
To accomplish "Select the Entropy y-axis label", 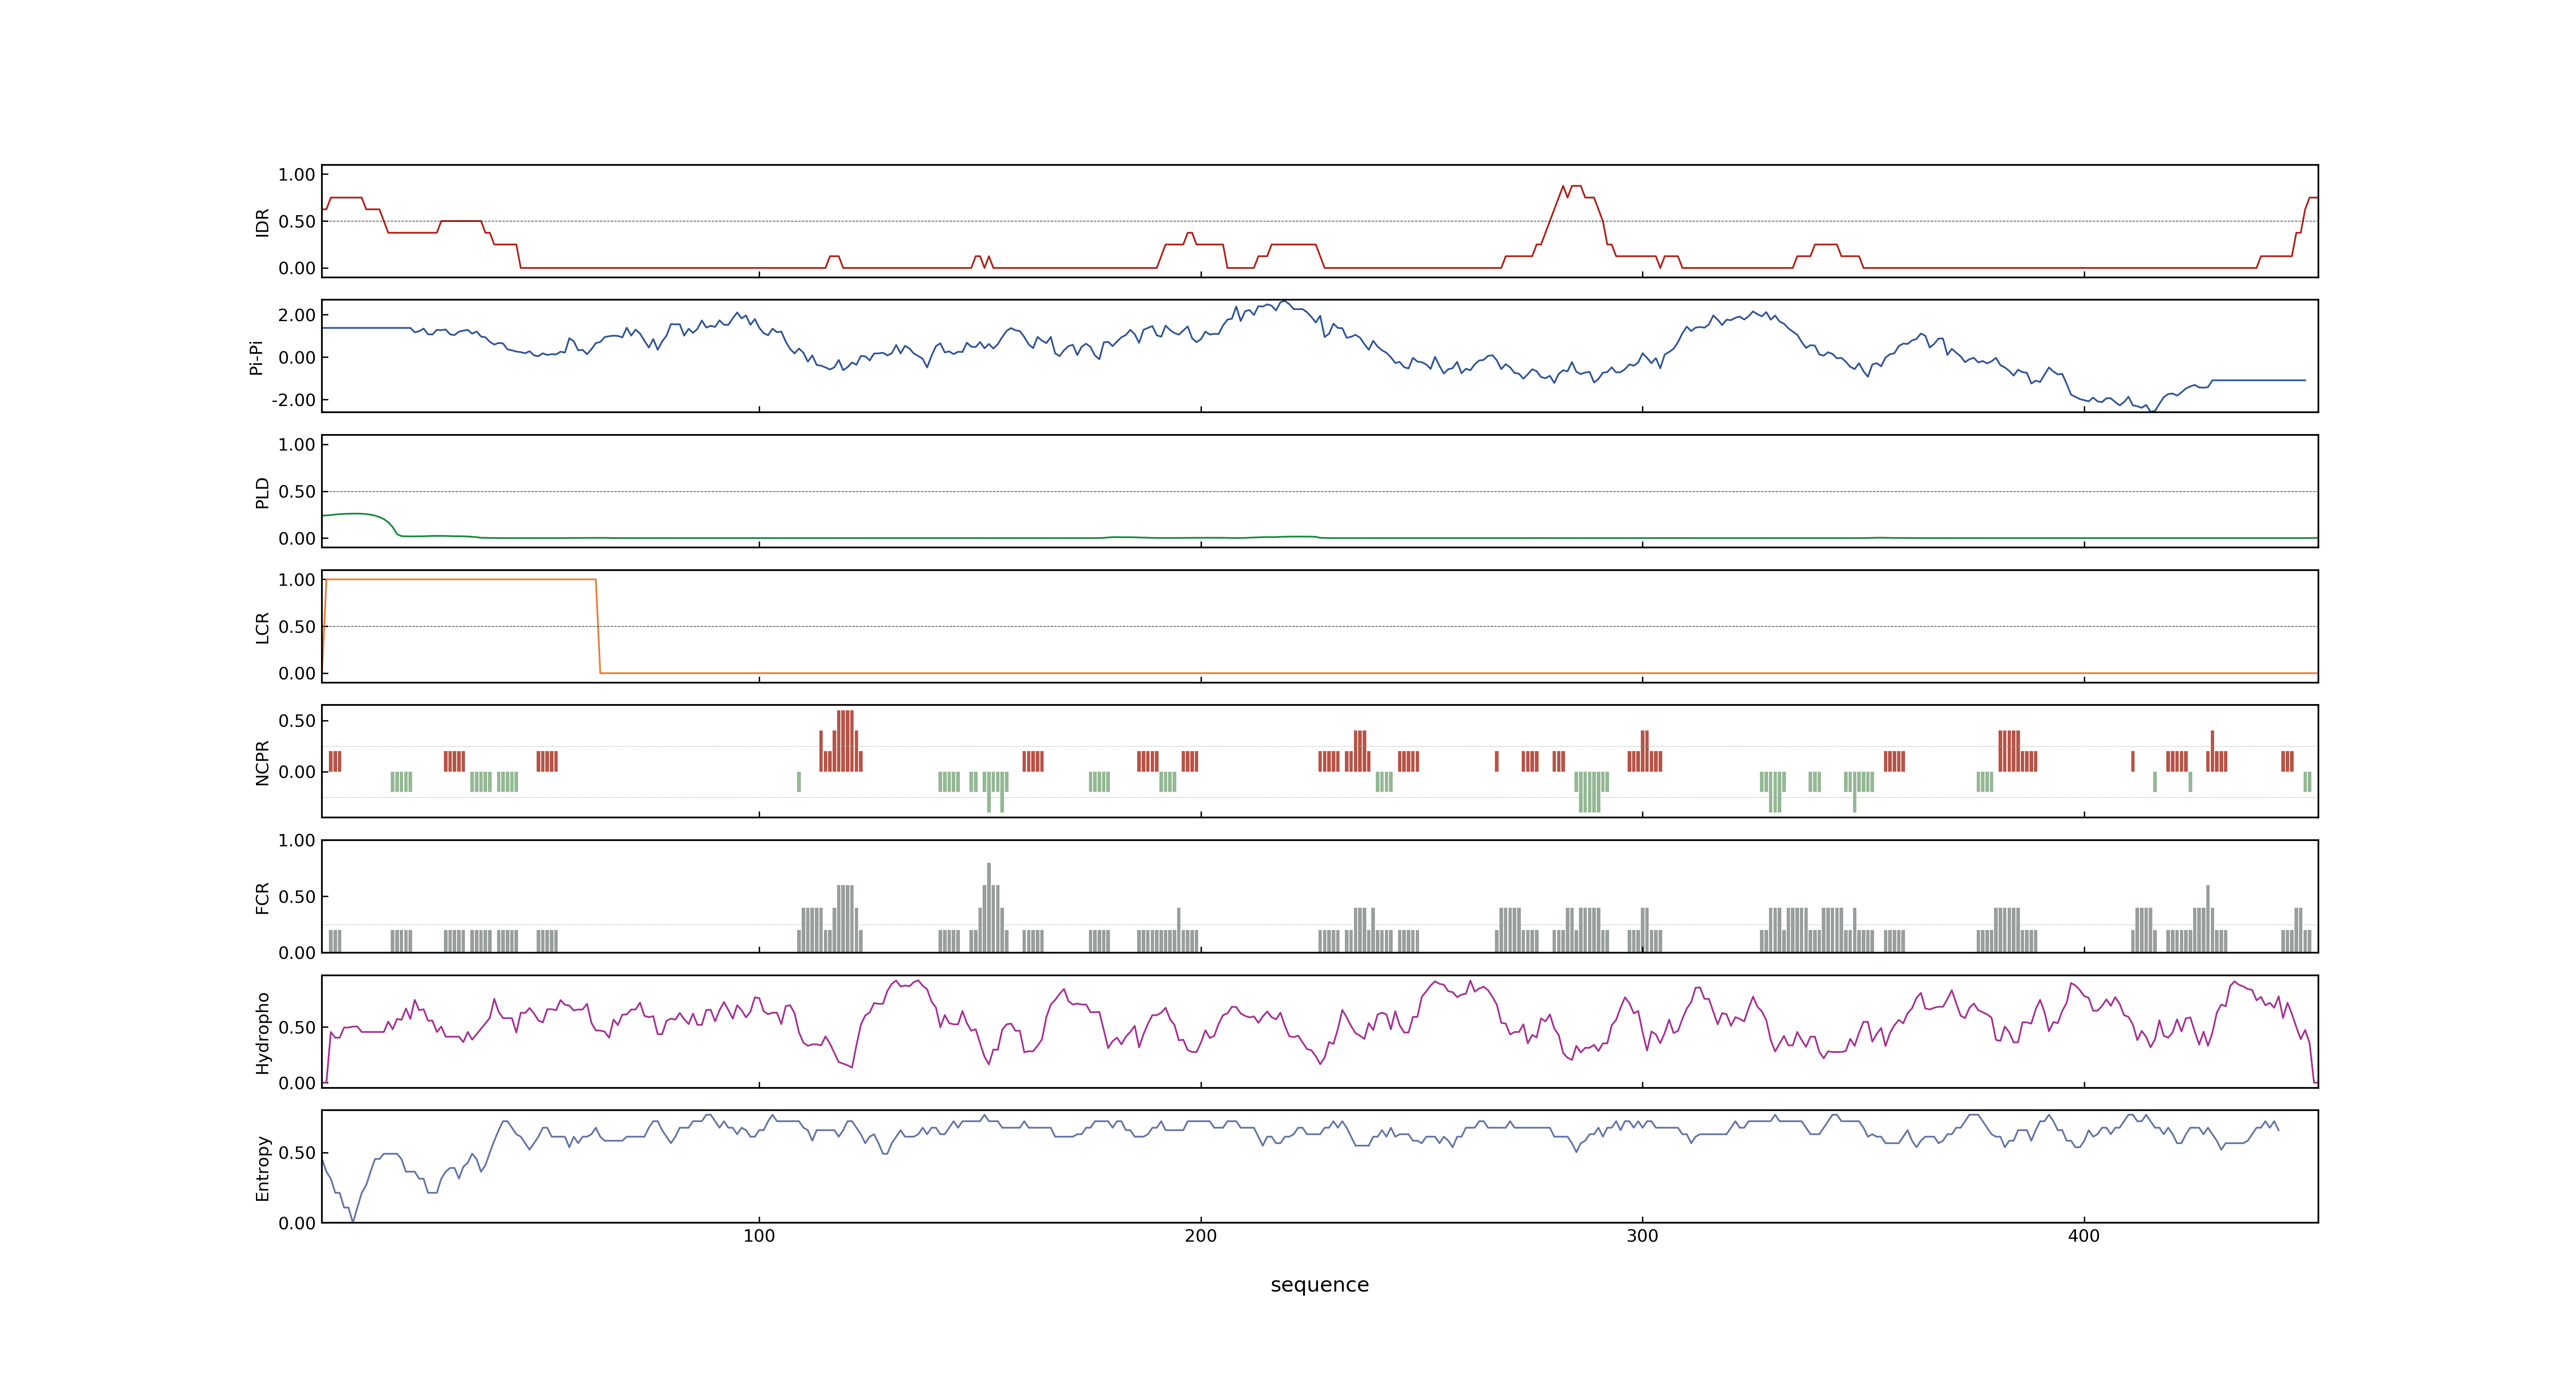I will (262, 1167).
